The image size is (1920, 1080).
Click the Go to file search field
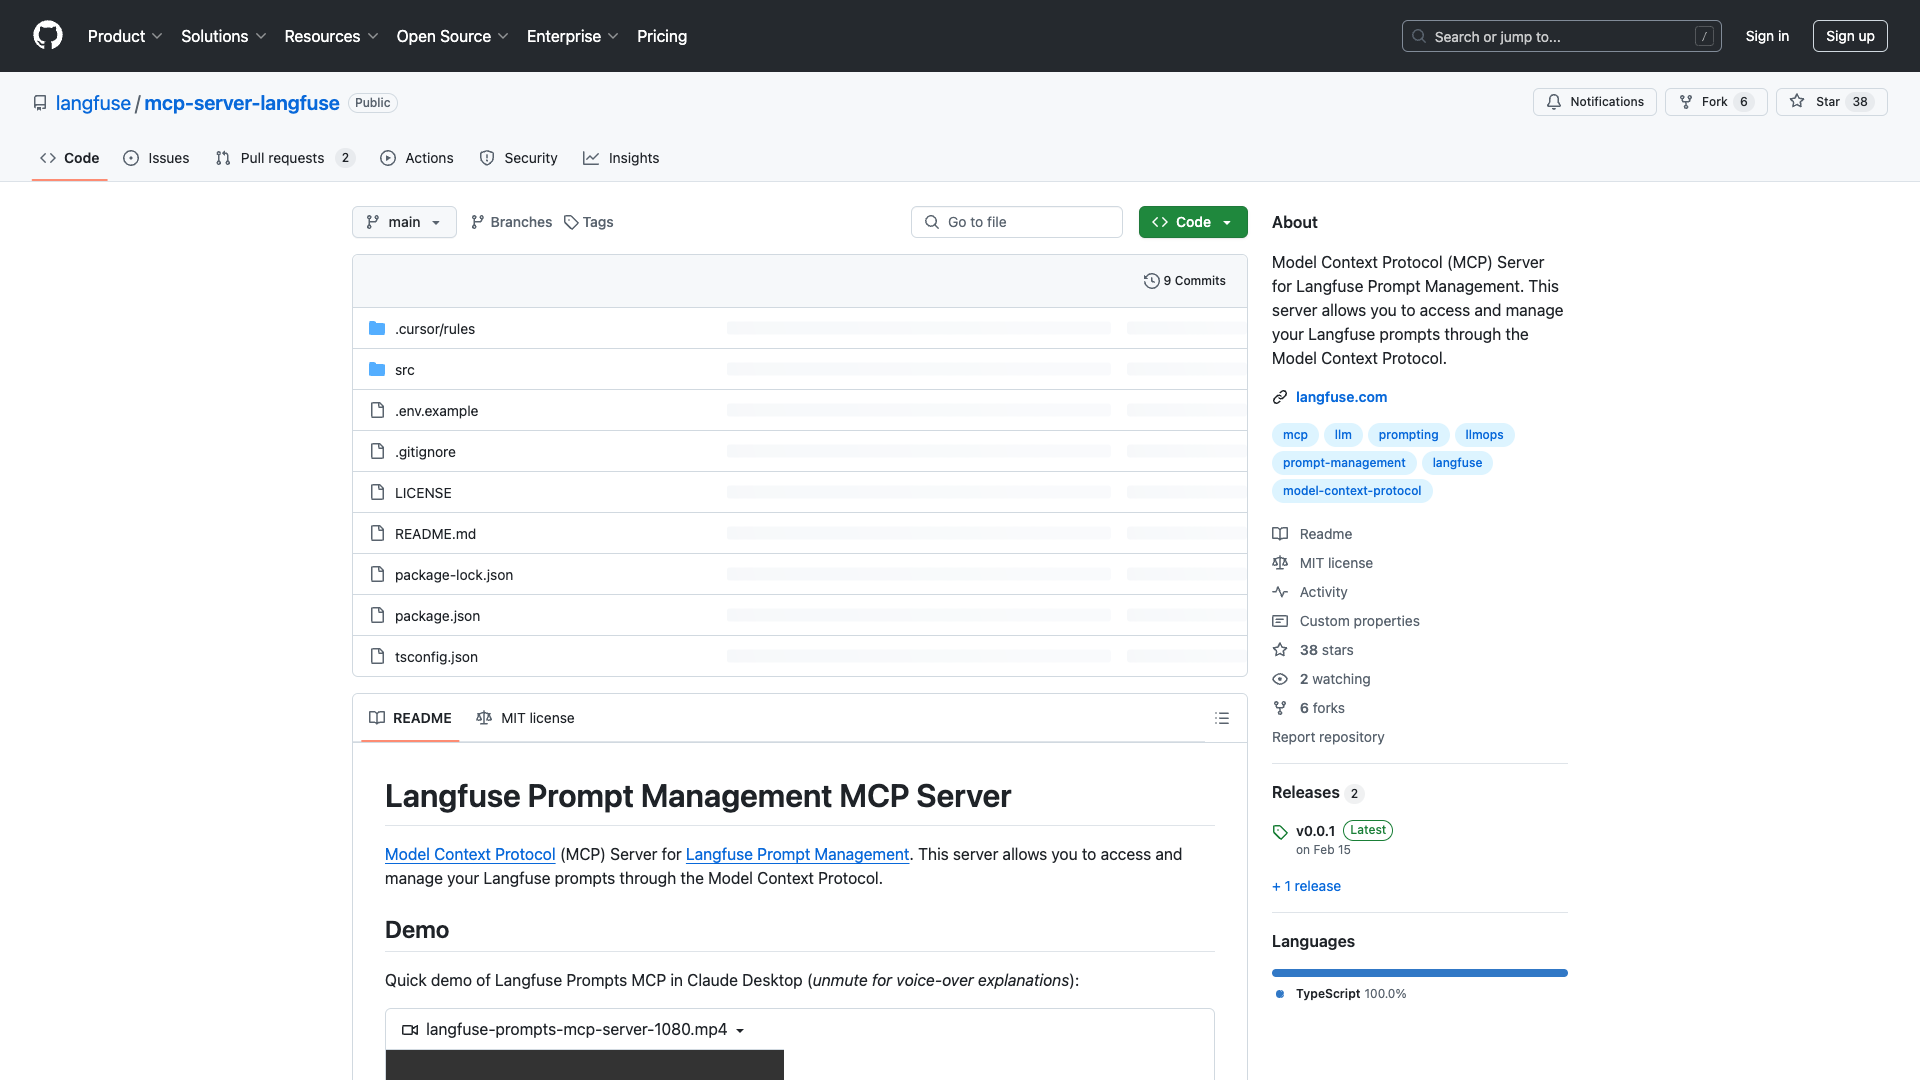[1016, 222]
